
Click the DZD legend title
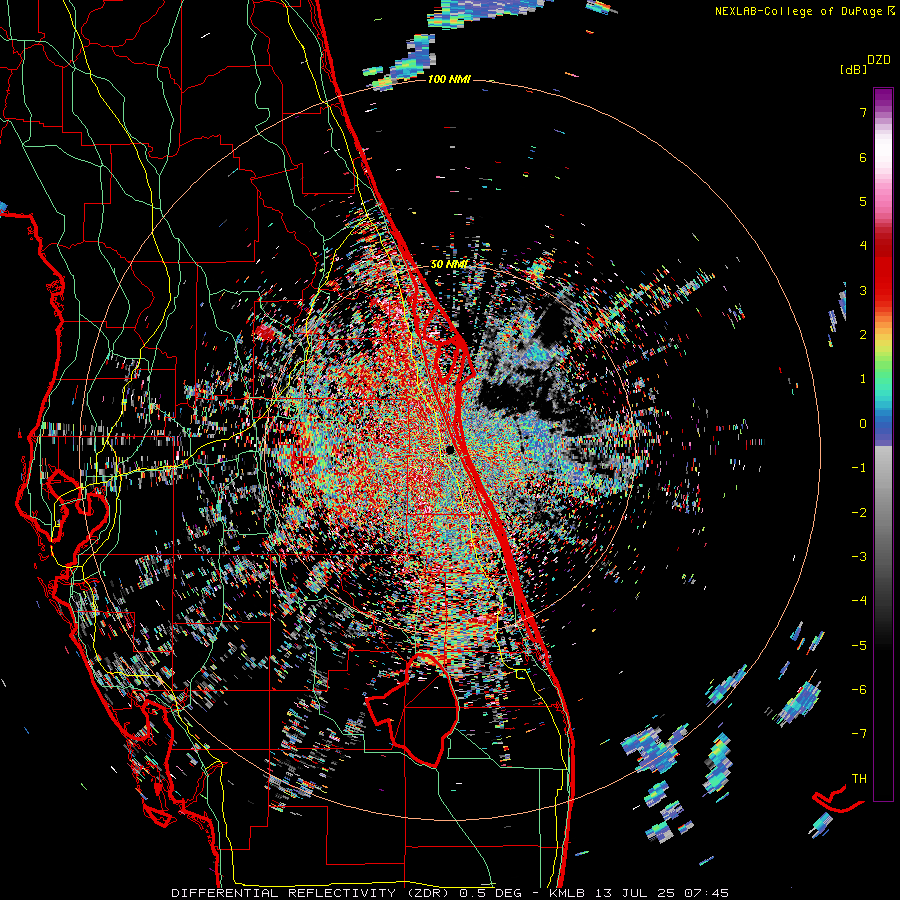pos(879,60)
